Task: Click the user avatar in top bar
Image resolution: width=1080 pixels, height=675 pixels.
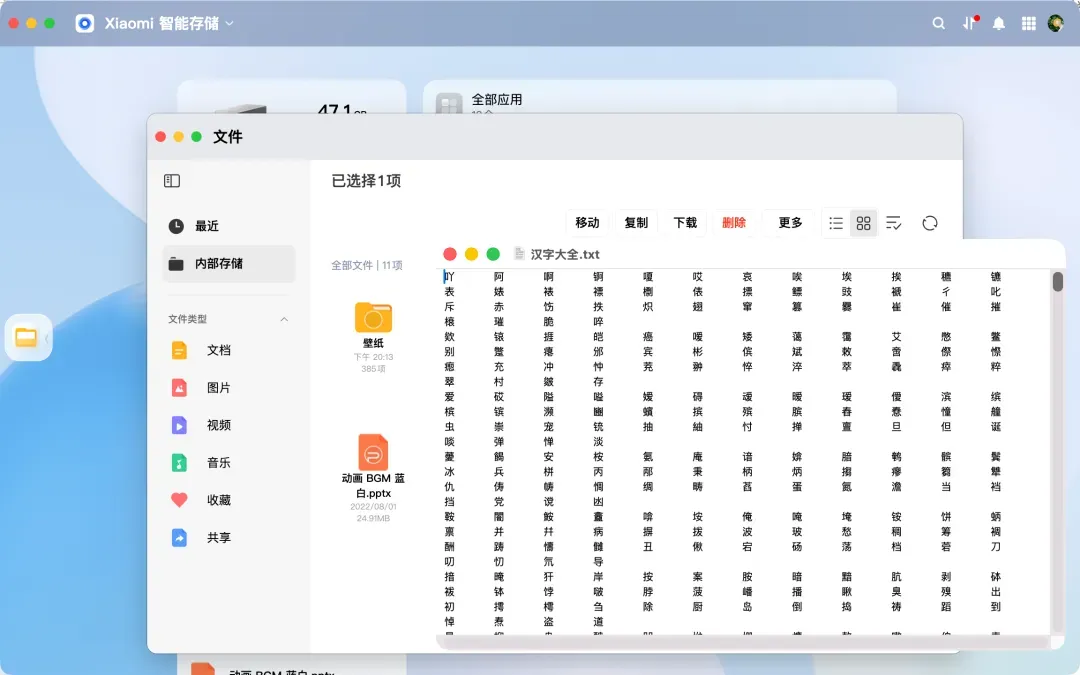Action: click(x=1055, y=23)
